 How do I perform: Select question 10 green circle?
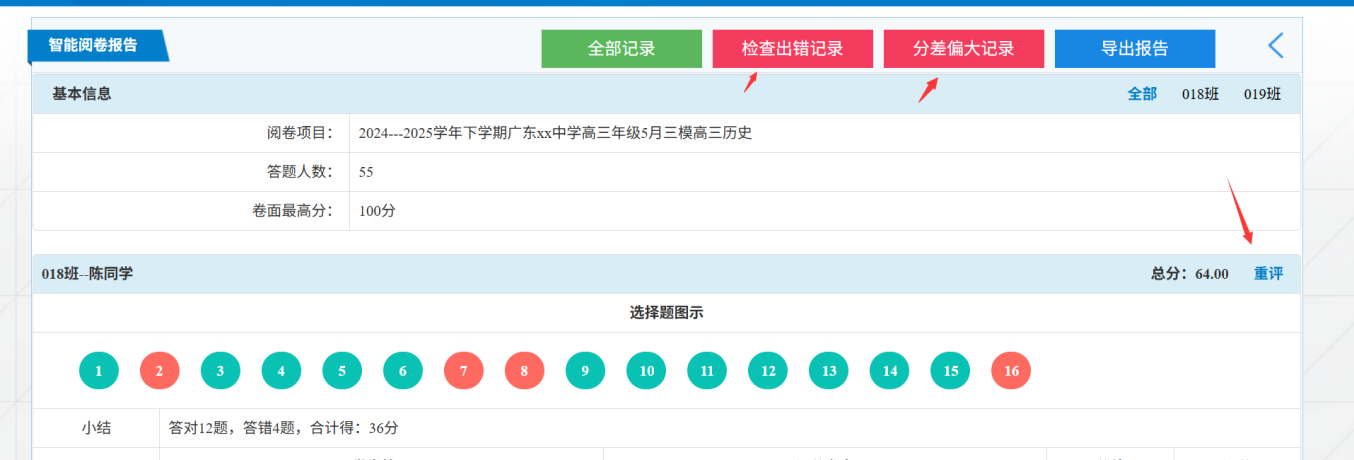[646, 371]
